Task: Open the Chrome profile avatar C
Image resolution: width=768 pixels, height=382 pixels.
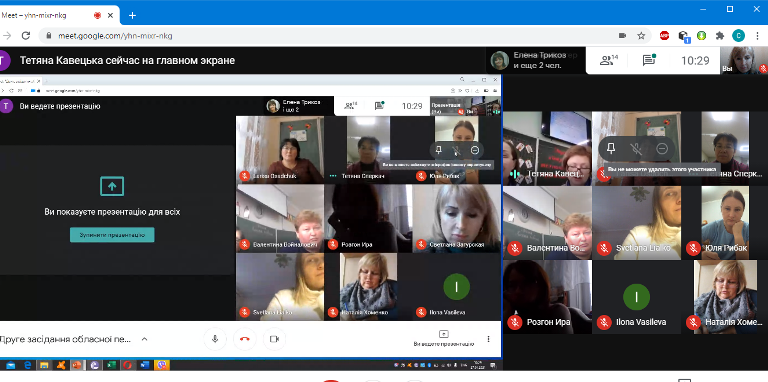Action: tap(738, 36)
